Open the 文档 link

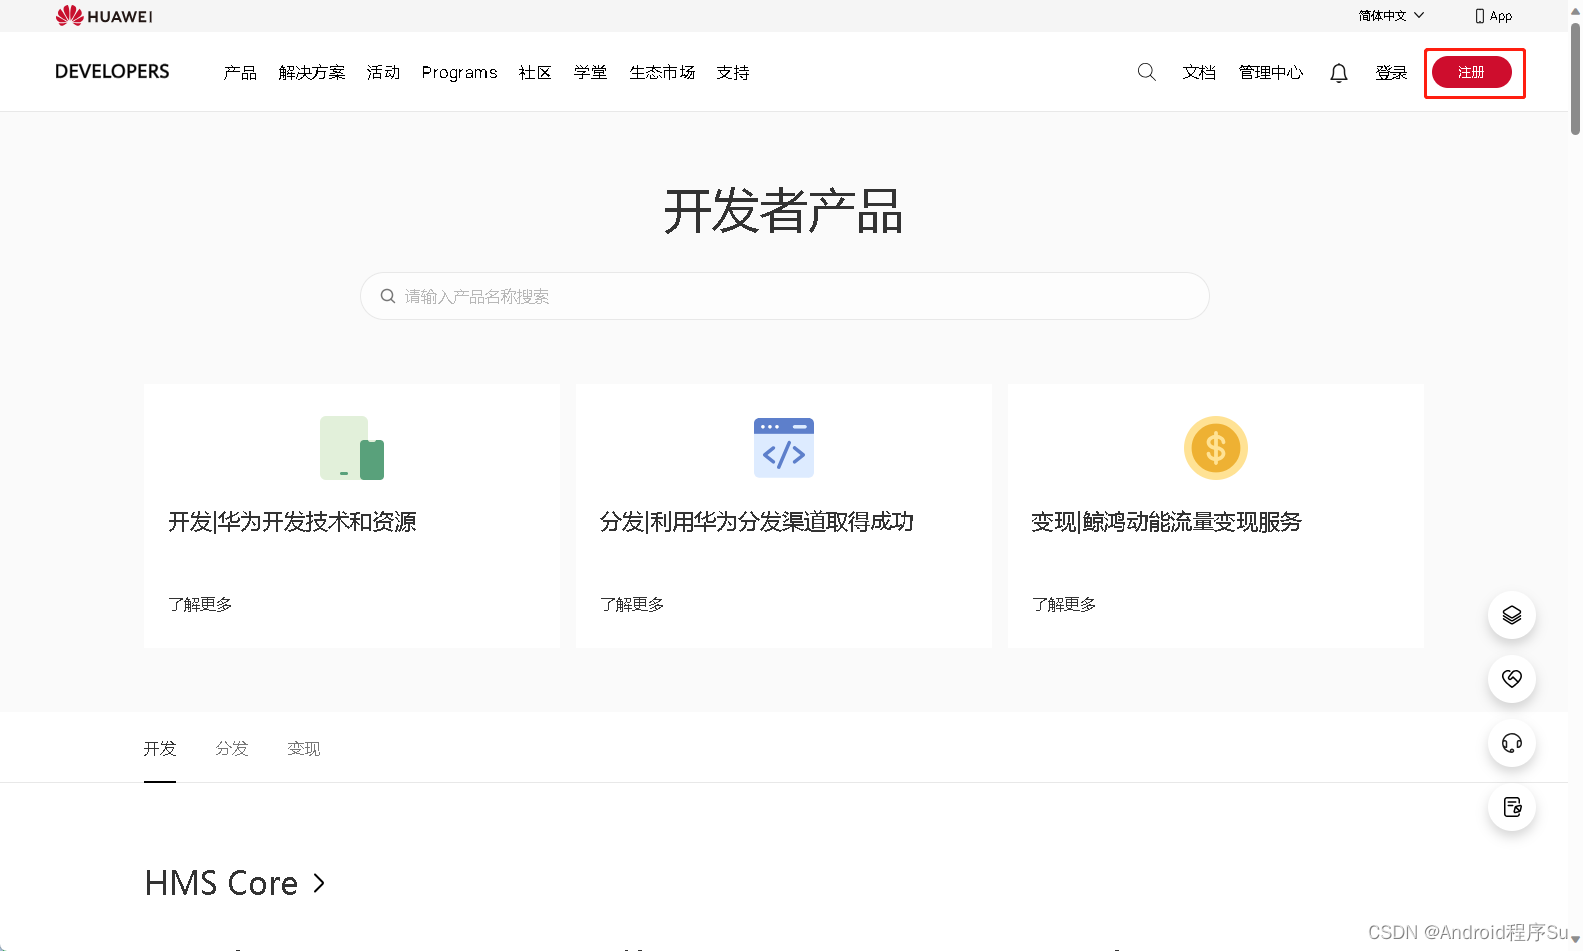point(1199,72)
